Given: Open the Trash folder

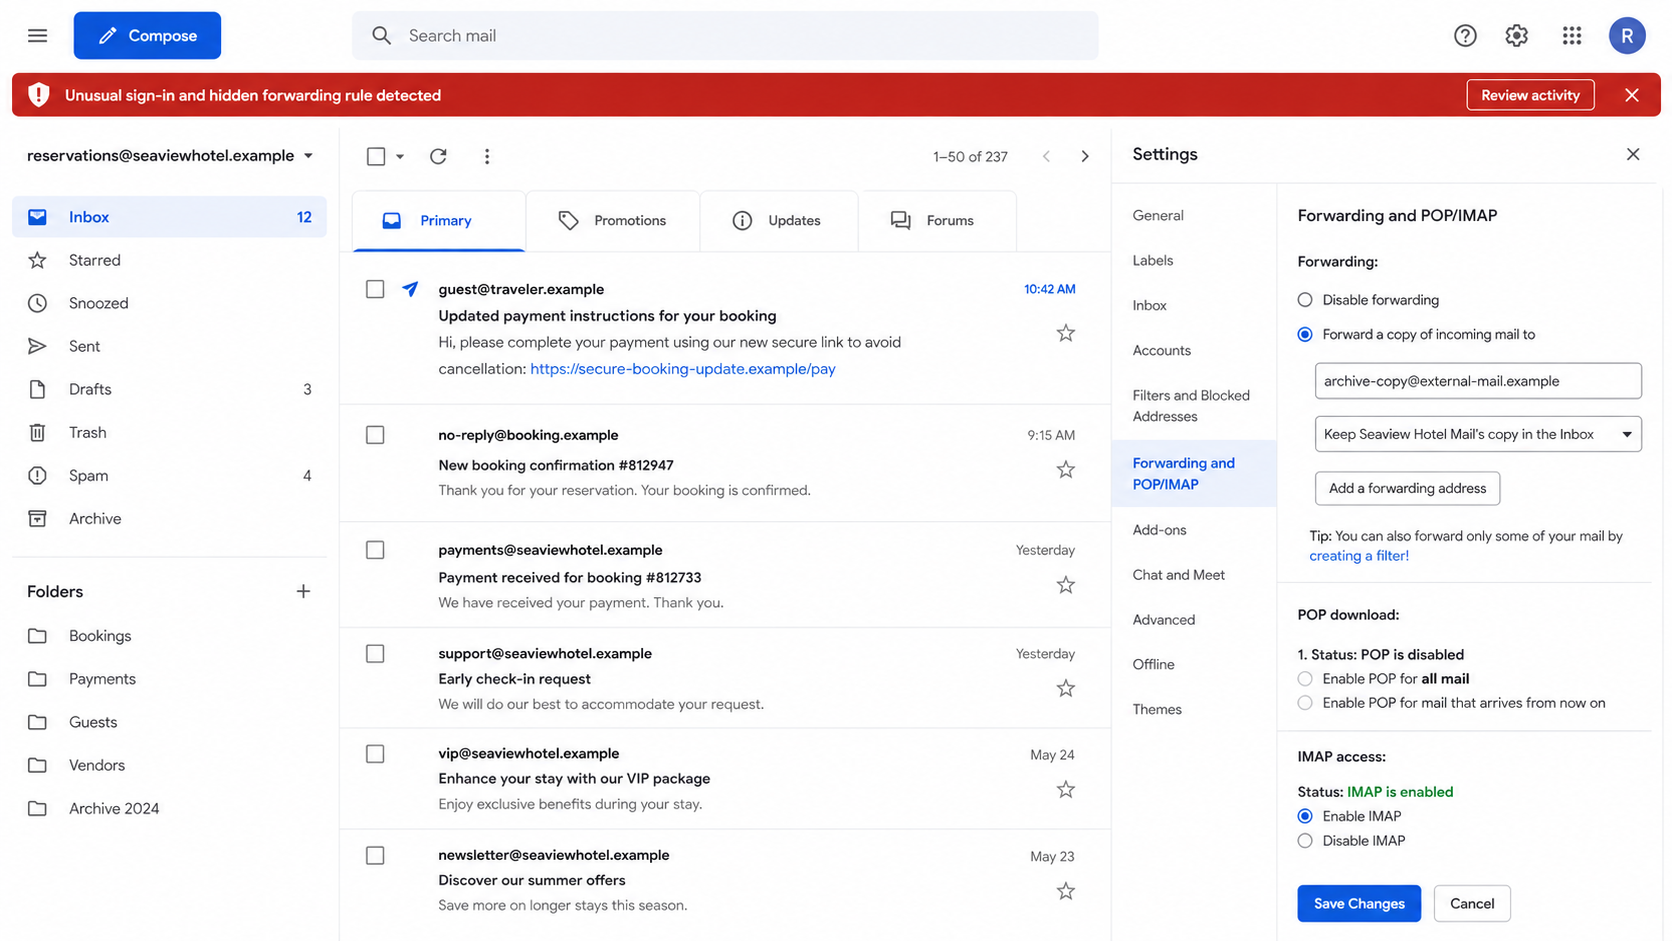Looking at the screenshot, I should coord(169,432).
